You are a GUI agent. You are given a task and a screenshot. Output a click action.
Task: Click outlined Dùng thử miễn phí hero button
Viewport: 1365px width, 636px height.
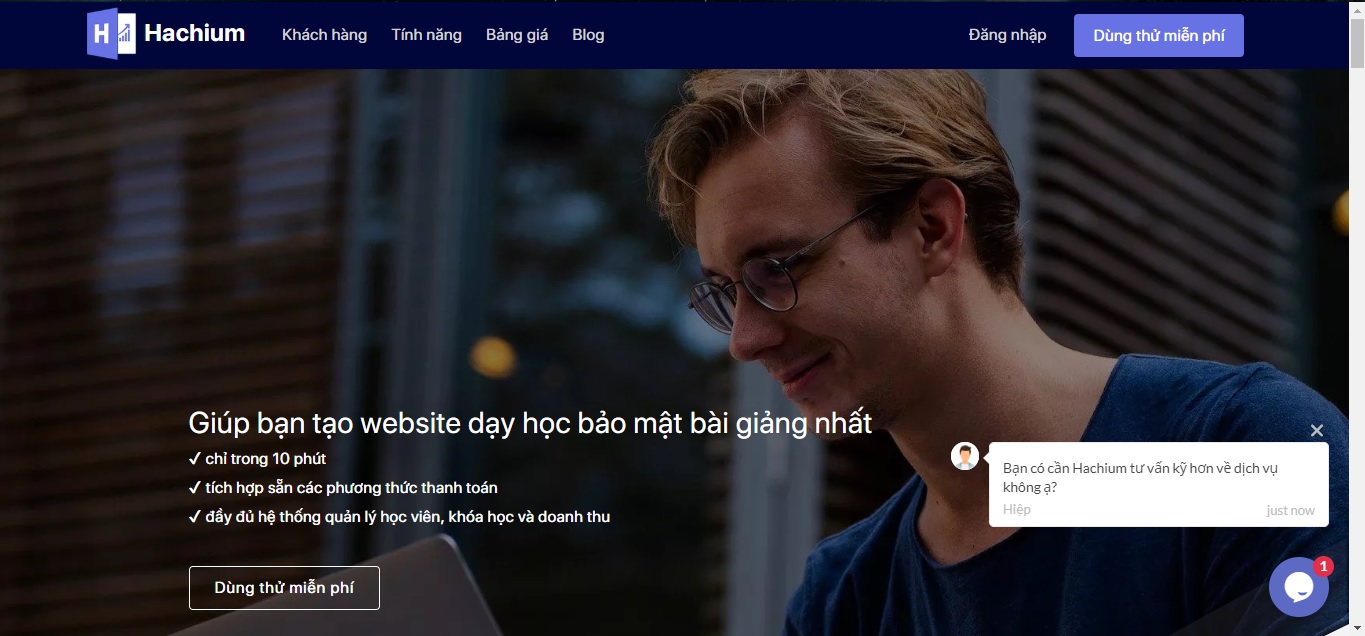click(284, 588)
